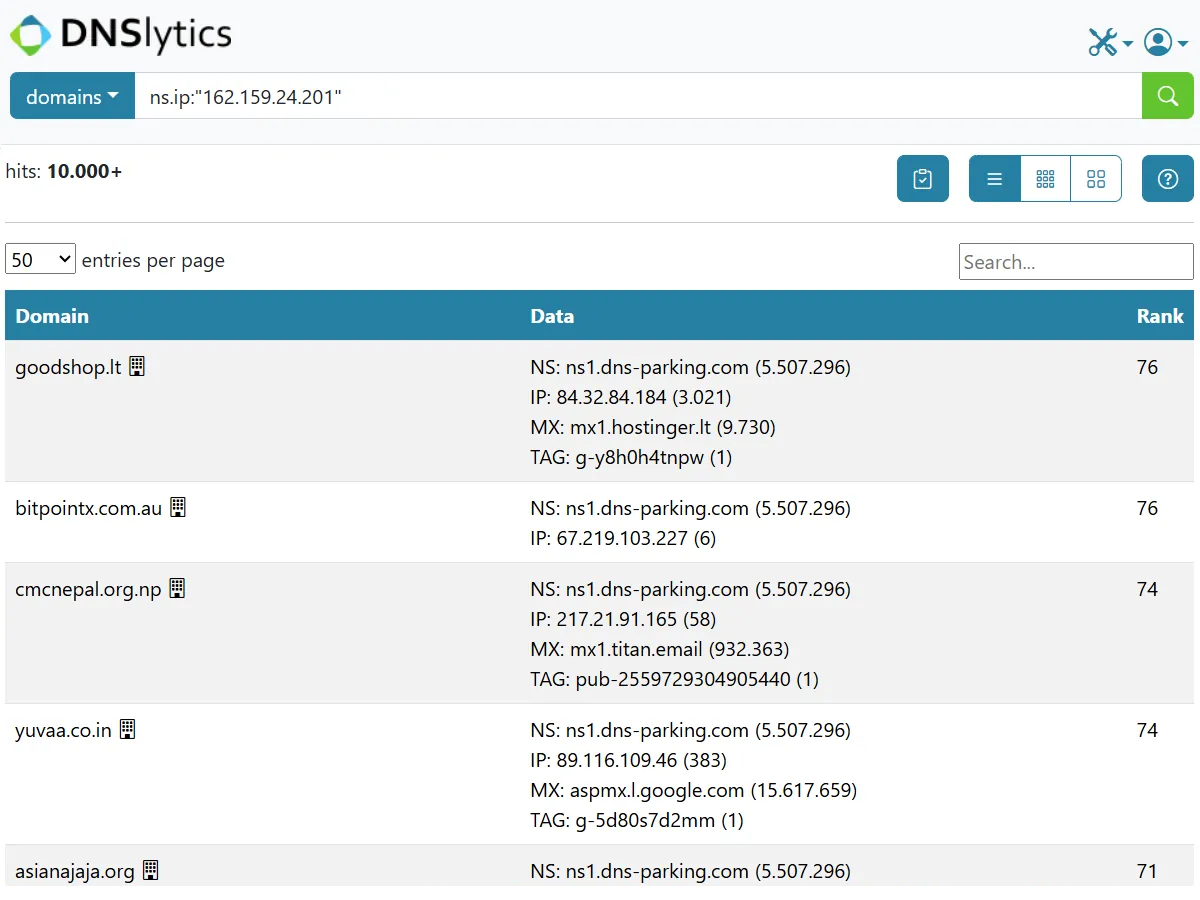The image size is (1200, 900).
Task: Click the search query input field
Action: point(638,96)
